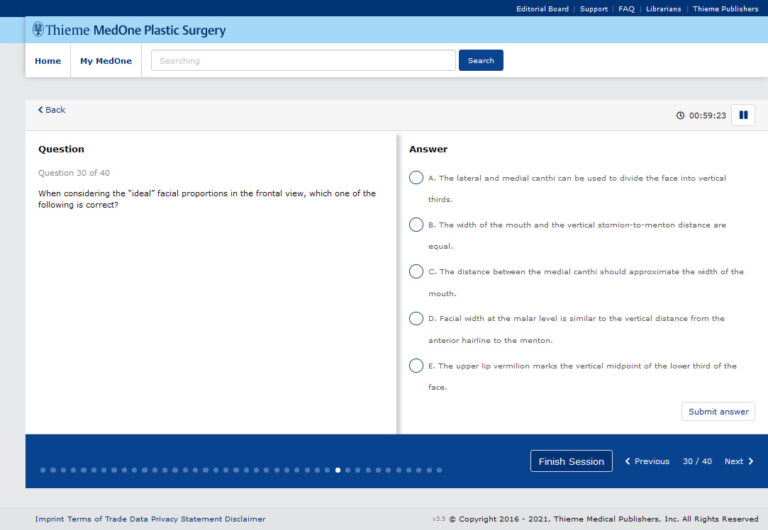Open the Home tab
The width and height of the screenshot is (768, 530).
coord(48,61)
